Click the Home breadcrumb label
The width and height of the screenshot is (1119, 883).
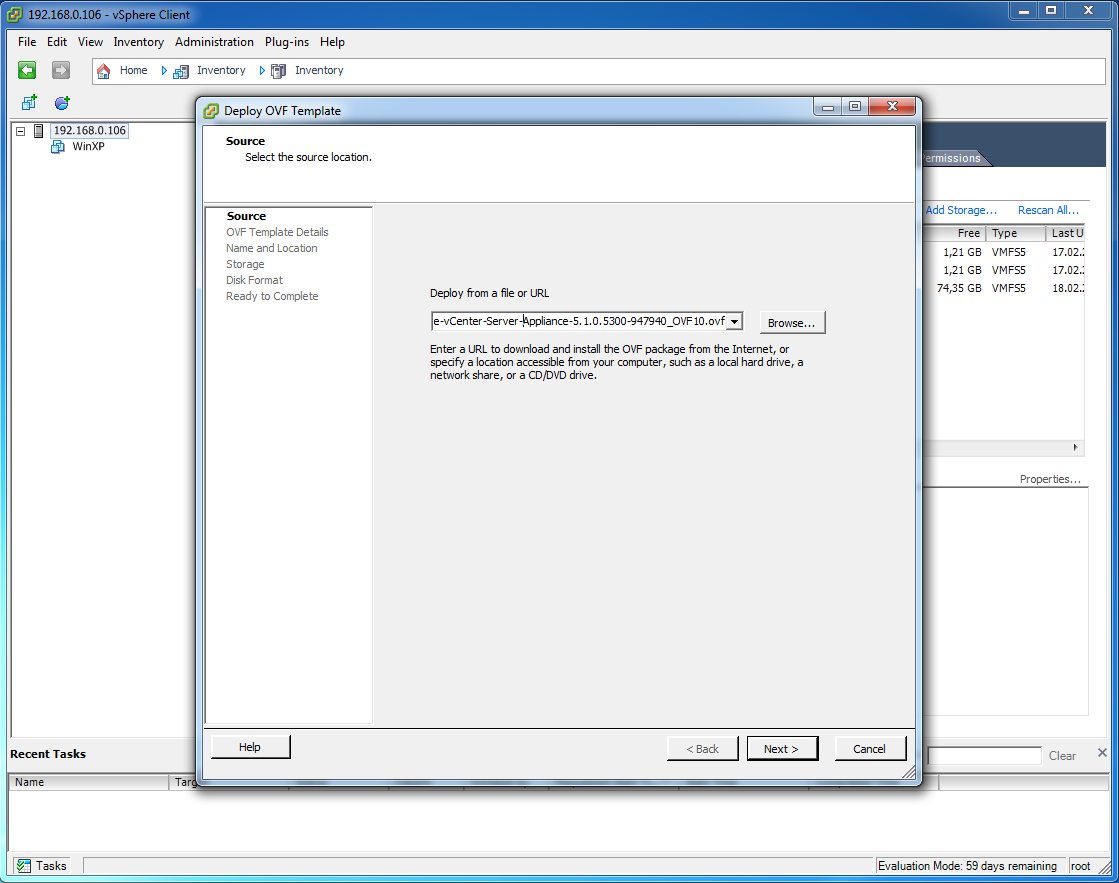133,71
